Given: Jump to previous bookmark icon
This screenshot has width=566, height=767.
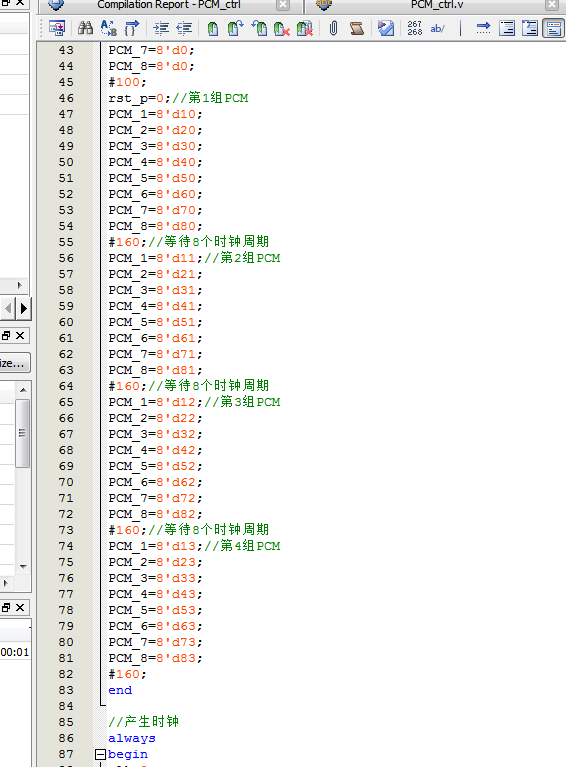Looking at the screenshot, I should coord(259,28).
